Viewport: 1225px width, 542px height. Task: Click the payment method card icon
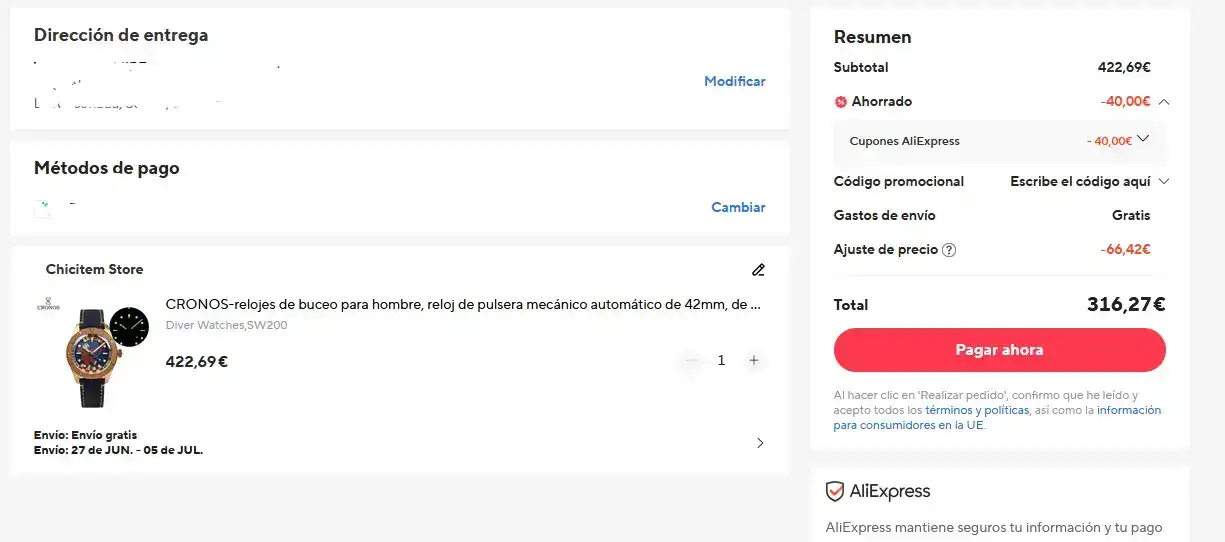tap(43, 208)
